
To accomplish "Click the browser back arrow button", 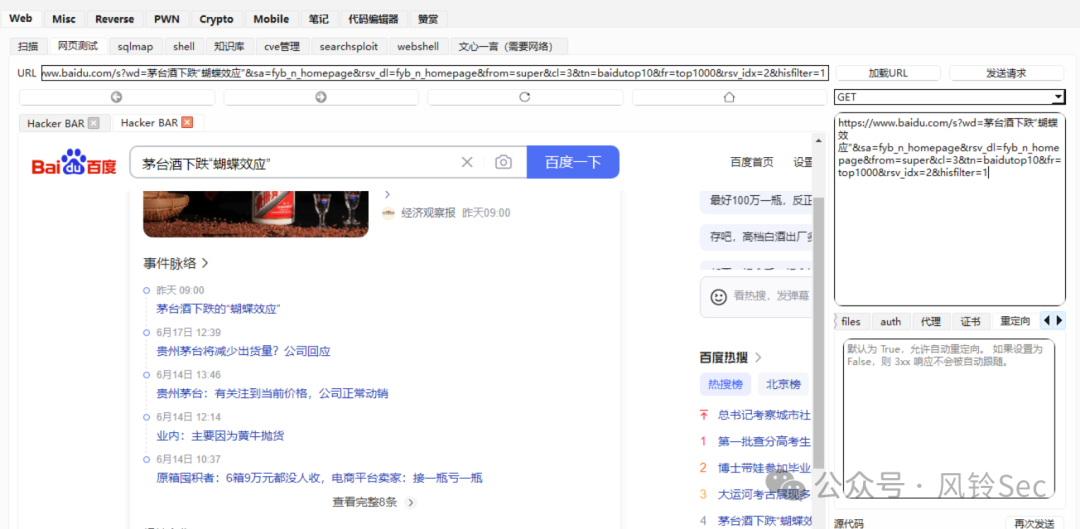I will click(116, 97).
